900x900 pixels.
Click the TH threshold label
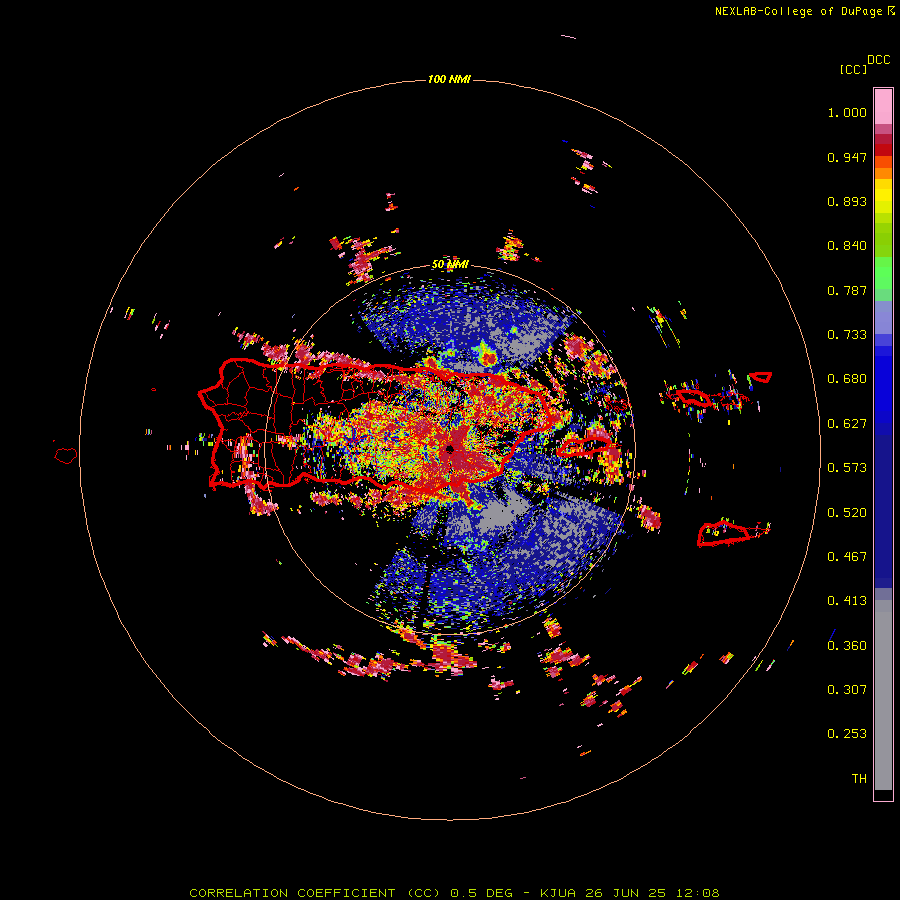click(x=859, y=779)
